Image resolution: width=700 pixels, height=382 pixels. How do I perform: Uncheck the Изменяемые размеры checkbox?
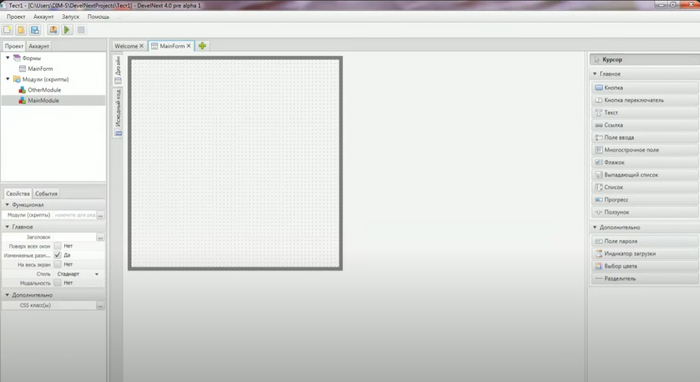(x=58, y=255)
